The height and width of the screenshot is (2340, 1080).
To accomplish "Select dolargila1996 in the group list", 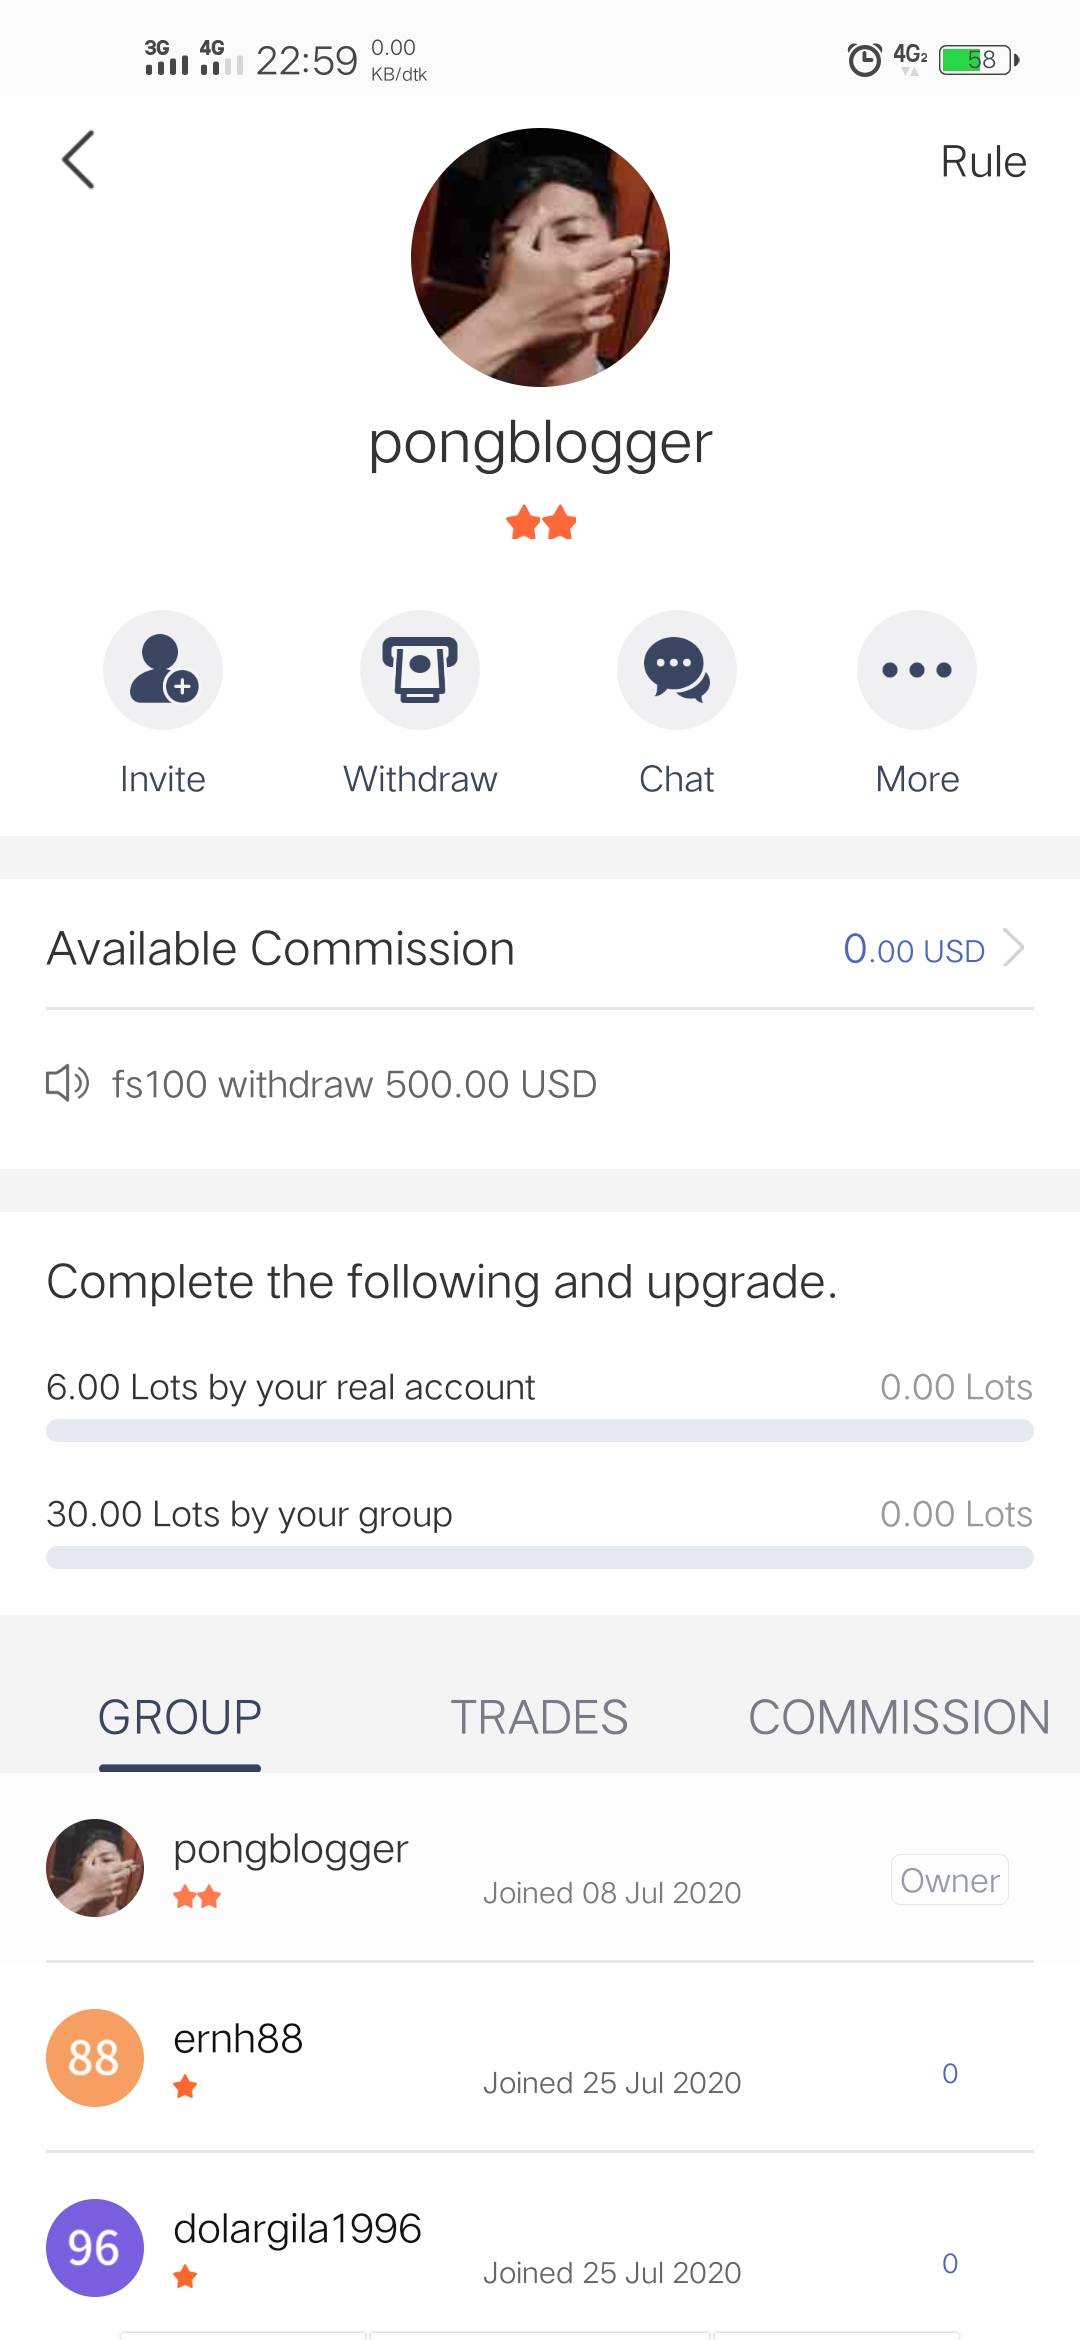I will pos(297,2229).
